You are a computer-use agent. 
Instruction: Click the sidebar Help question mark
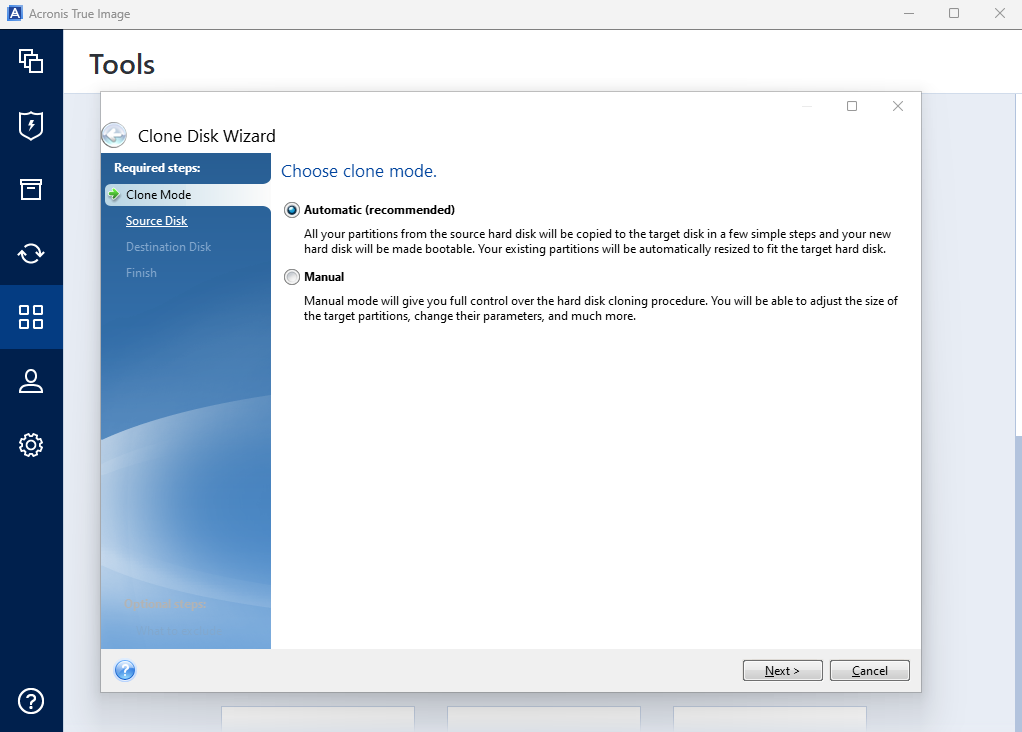tap(31, 700)
